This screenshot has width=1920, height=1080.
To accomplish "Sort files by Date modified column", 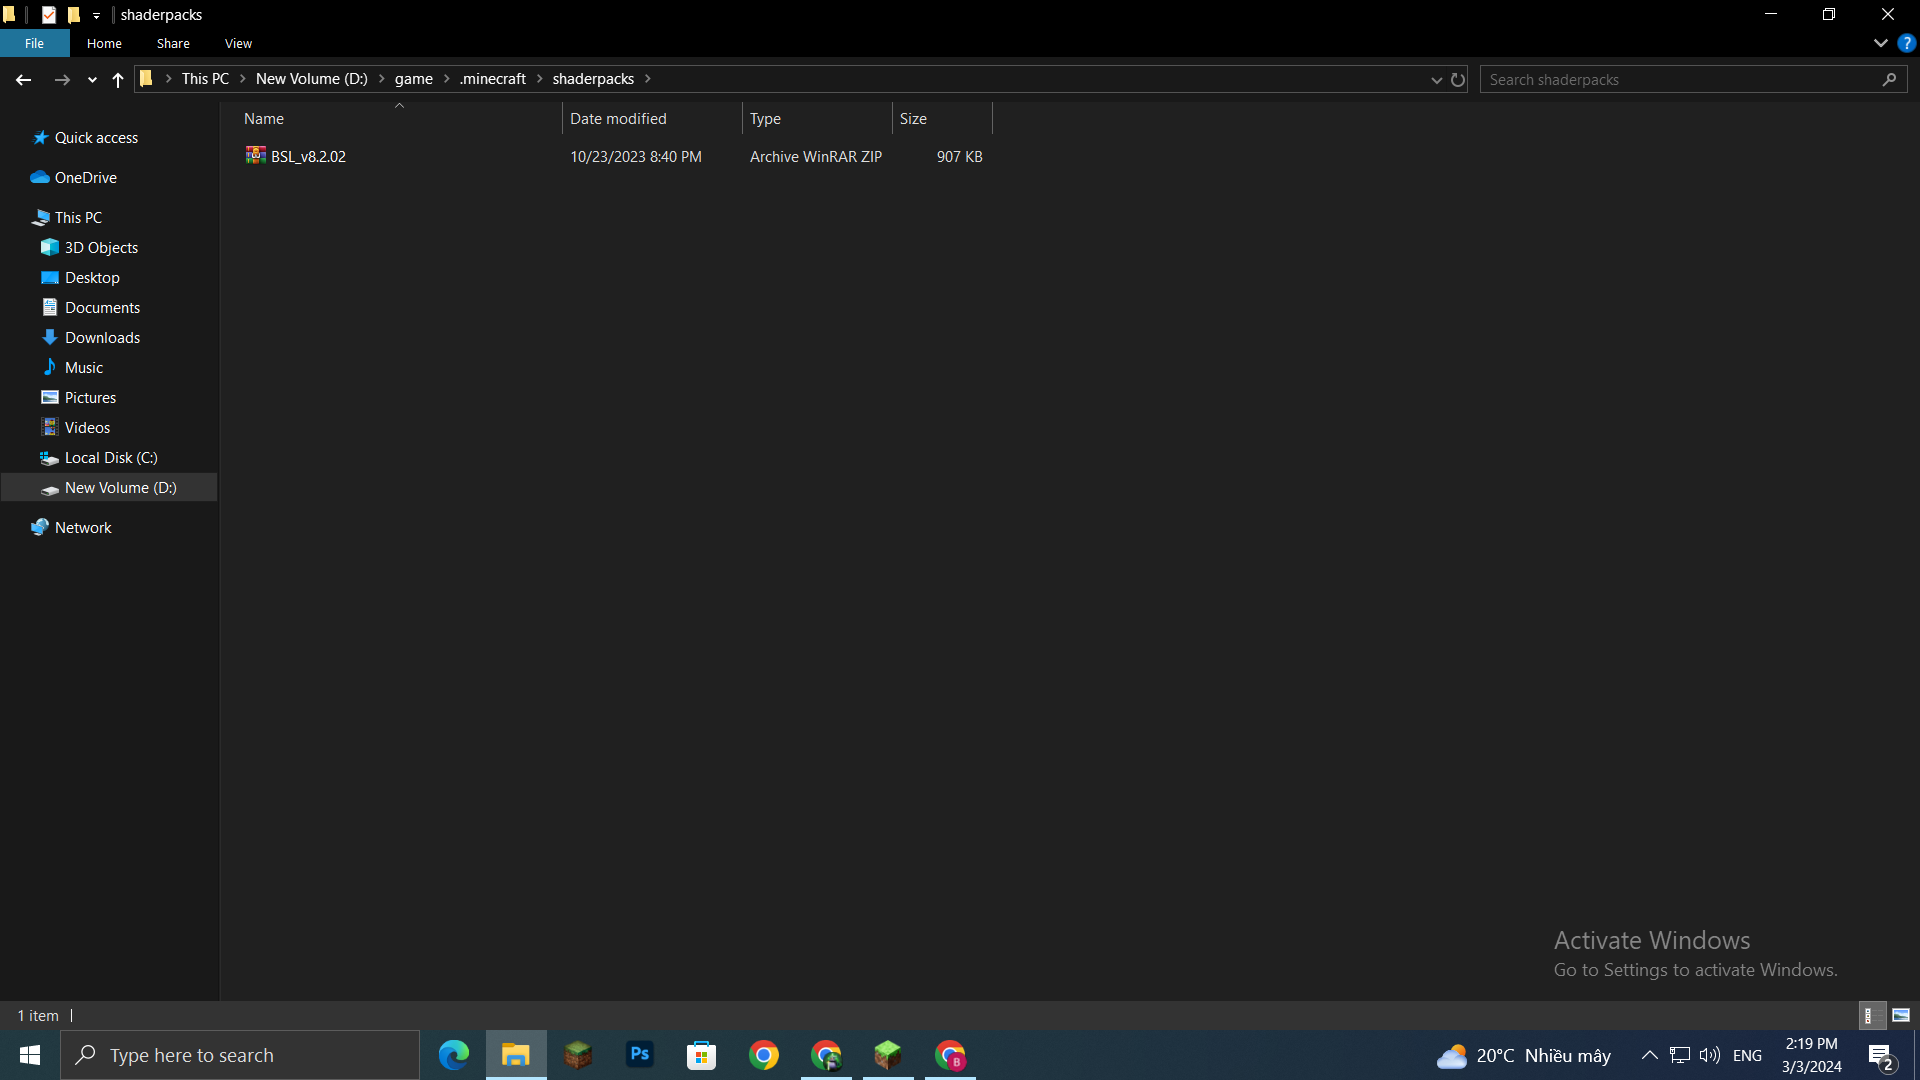I will pyautogui.click(x=618, y=118).
